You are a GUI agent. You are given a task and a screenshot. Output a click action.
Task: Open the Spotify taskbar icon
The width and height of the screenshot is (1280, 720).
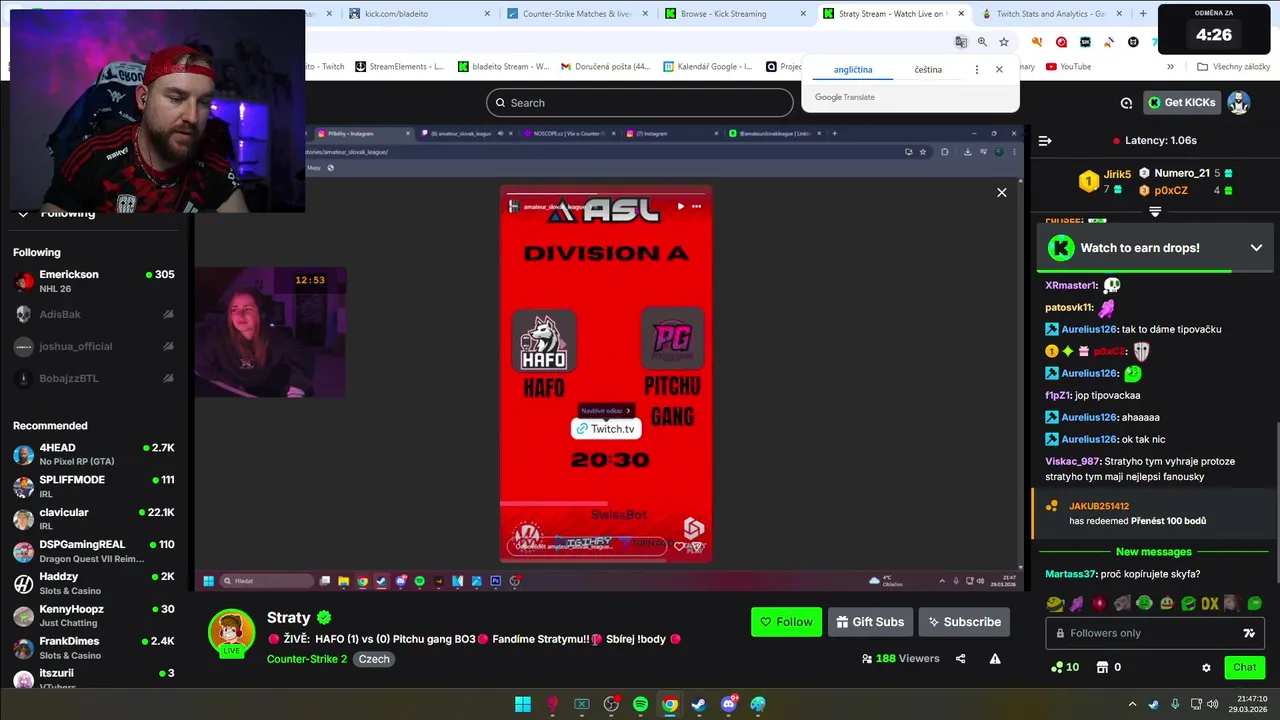point(640,704)
